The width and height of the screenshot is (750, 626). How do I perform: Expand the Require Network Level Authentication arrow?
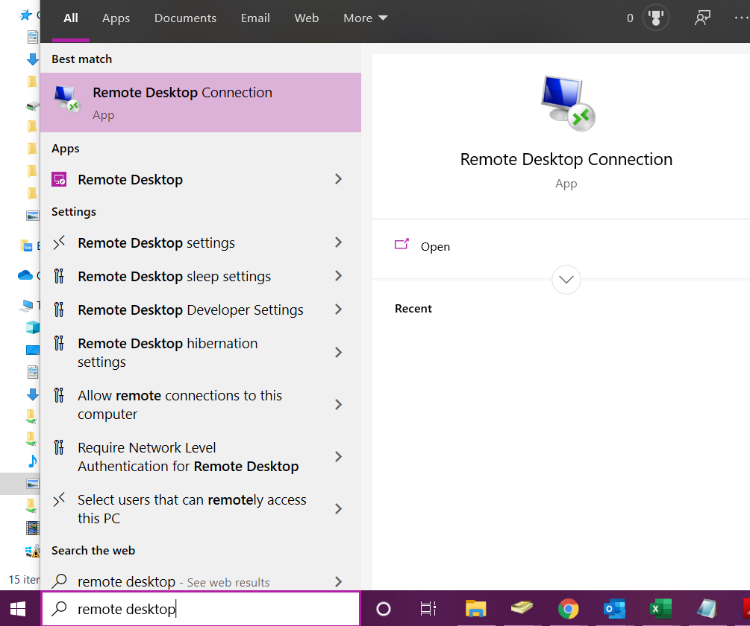[x=339, y=457]
